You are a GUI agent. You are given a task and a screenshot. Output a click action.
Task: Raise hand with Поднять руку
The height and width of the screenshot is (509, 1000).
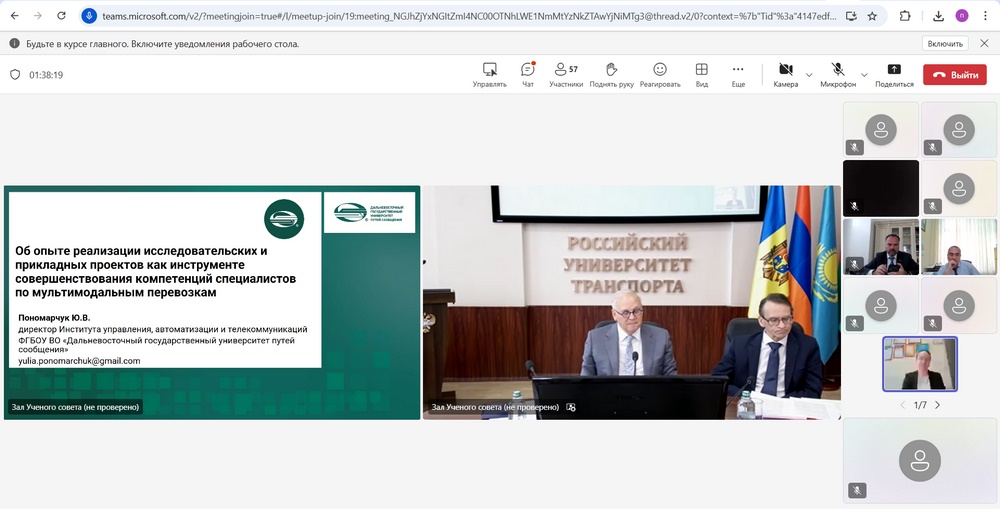coord(612,75)
